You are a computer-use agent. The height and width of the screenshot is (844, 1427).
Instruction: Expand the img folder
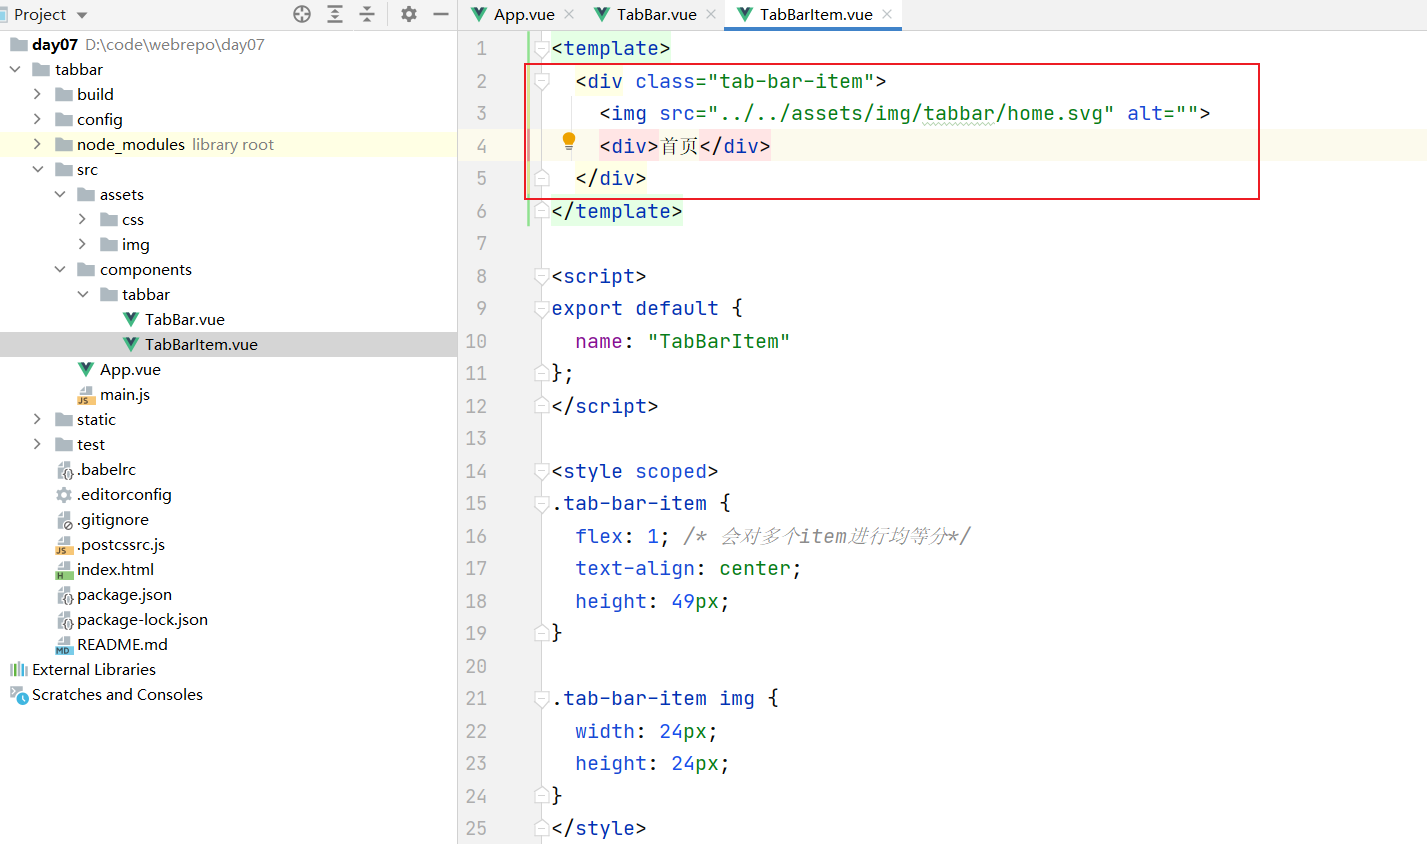click(82, 244)
